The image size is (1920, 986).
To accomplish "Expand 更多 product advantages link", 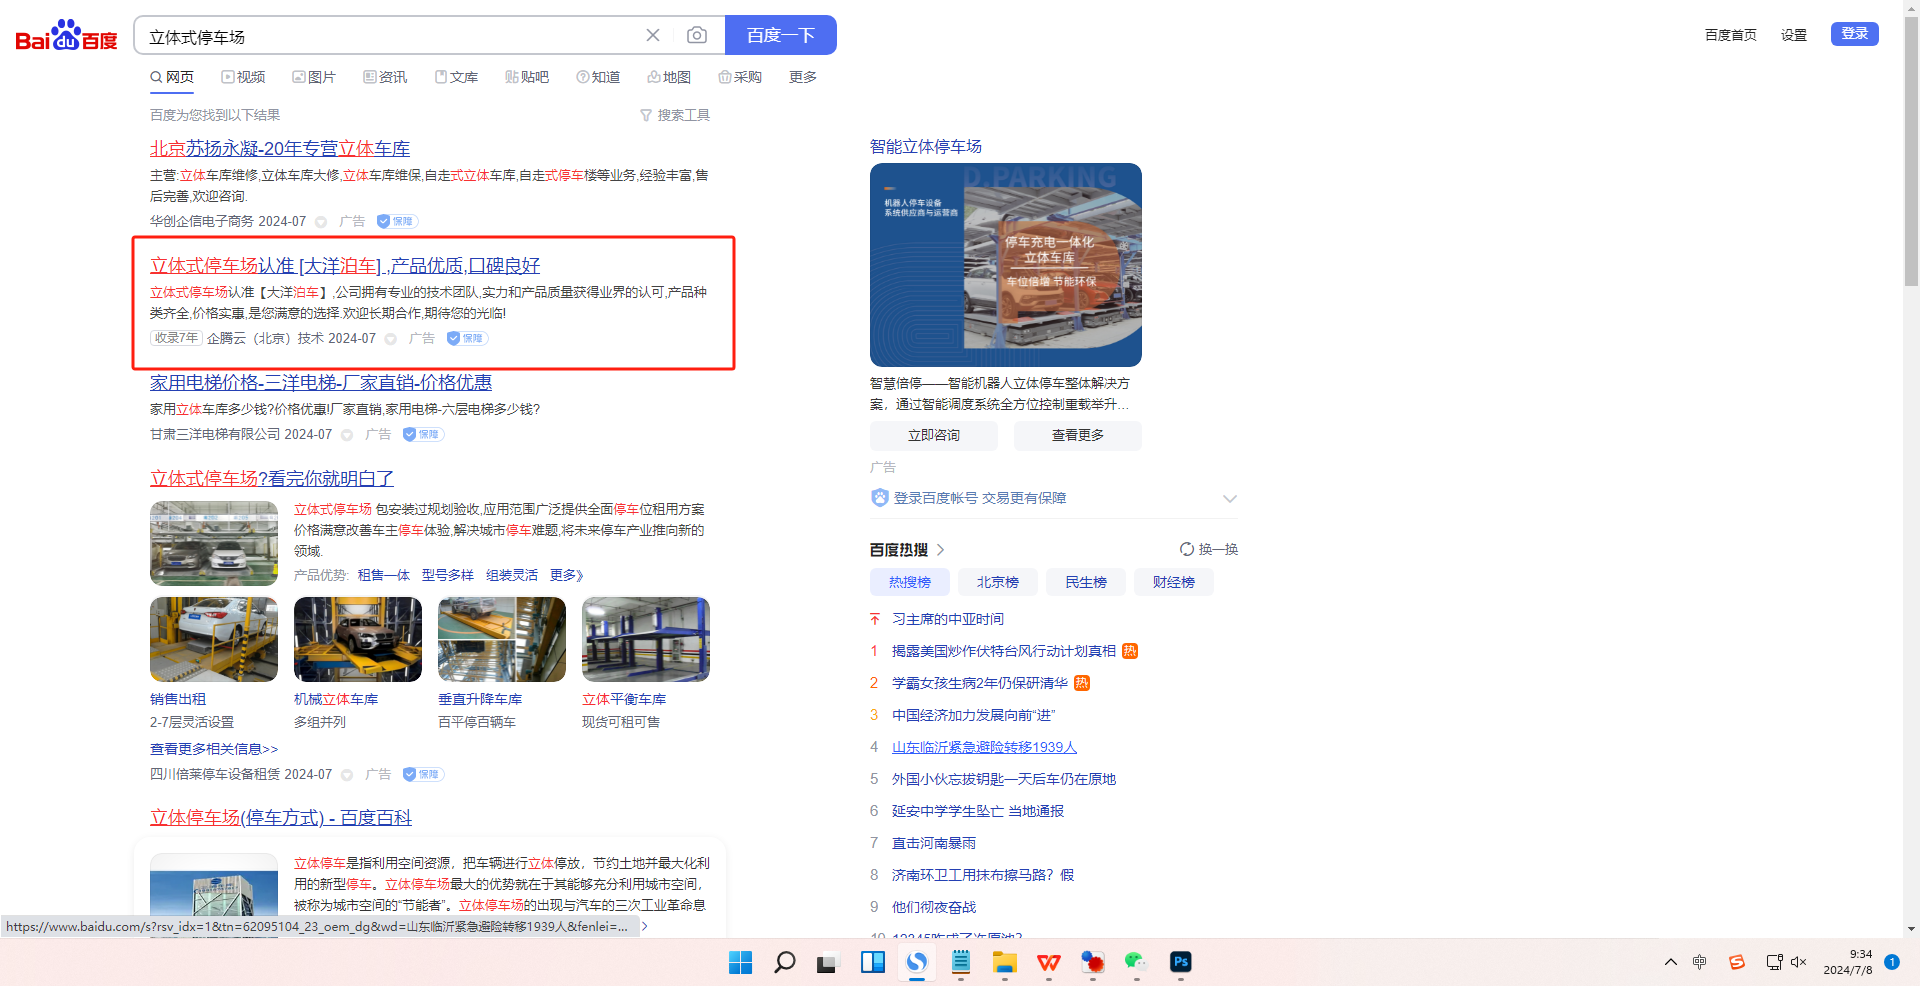I will click(566, 575).
